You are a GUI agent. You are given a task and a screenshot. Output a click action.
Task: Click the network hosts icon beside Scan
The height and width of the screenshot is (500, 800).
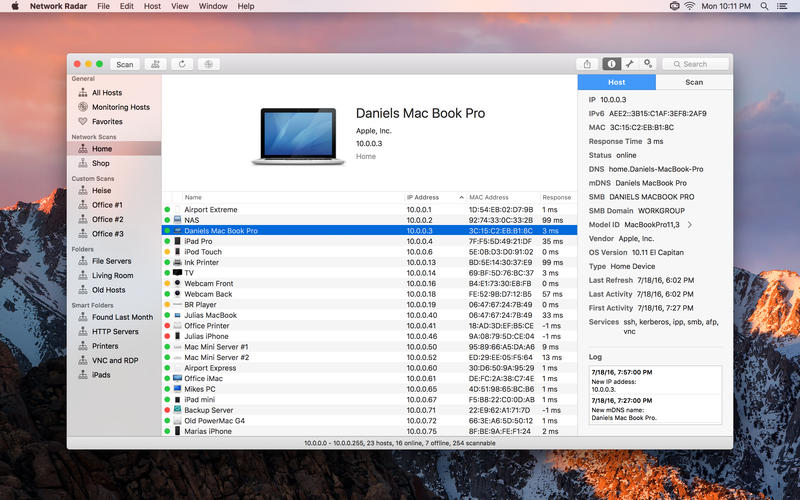pyautogui.click(x=154, y=64)
